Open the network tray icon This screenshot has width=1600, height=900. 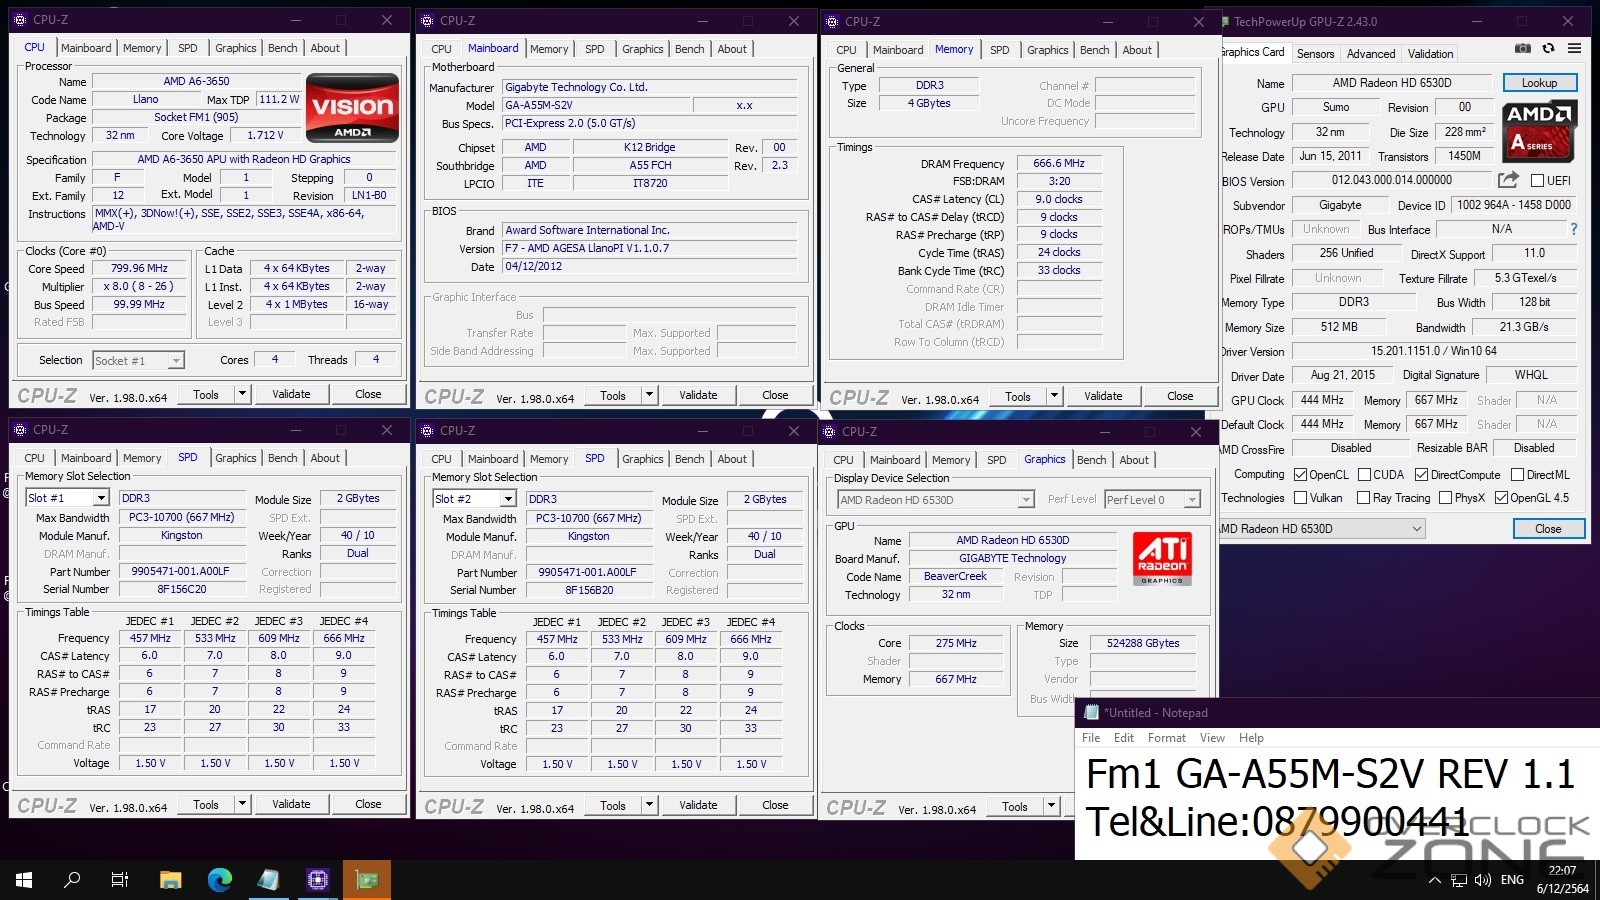tap(1459, 880)
